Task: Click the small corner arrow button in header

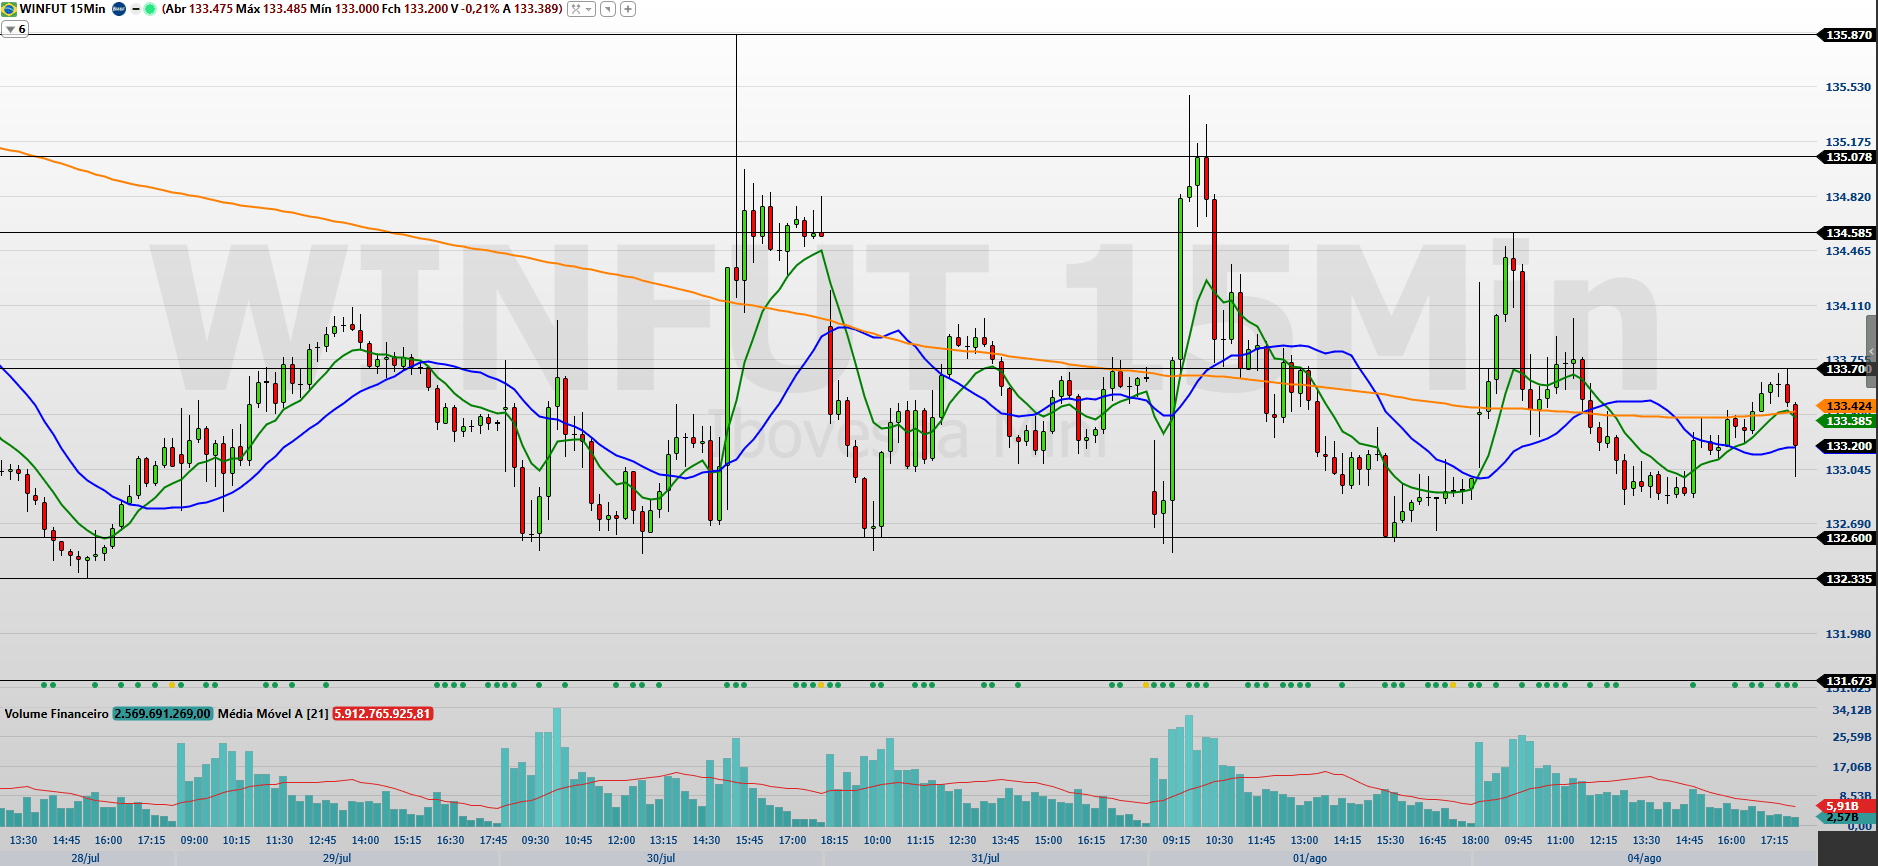Action: click(x=608, y=9)
